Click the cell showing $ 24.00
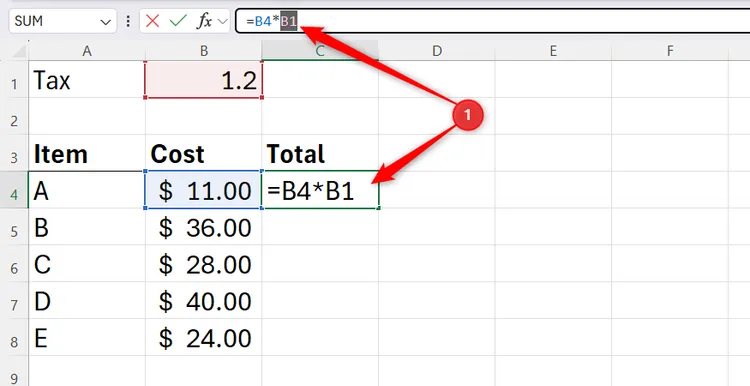 pyautogui.click(x=204, y=337)
